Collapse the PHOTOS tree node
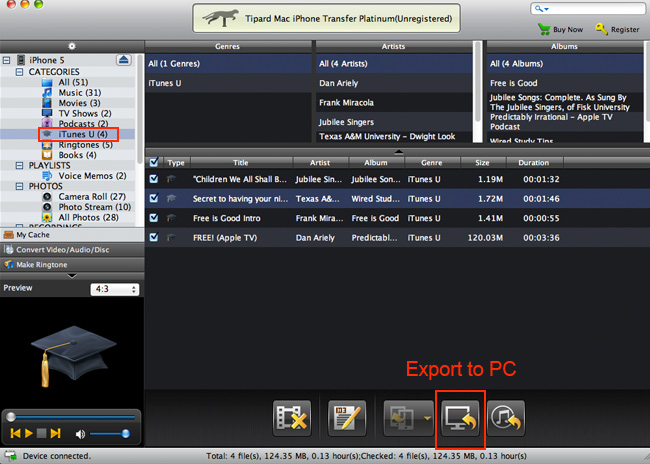650x464 pixels. [x=19, y=186]
